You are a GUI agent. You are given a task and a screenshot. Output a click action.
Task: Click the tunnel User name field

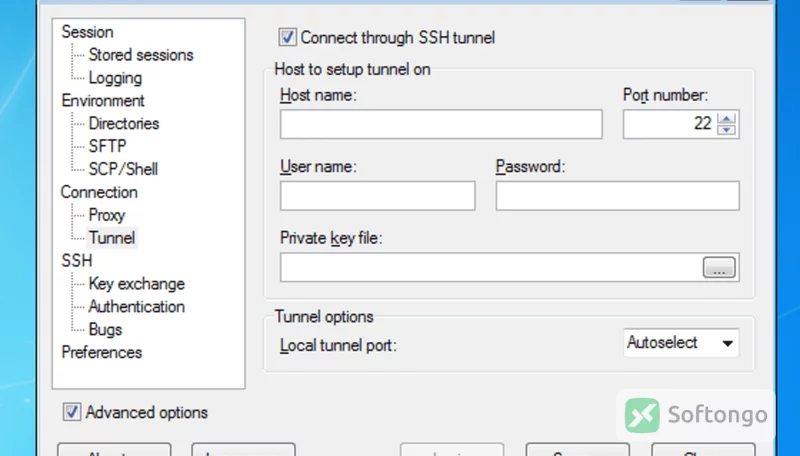click(378, 195)
